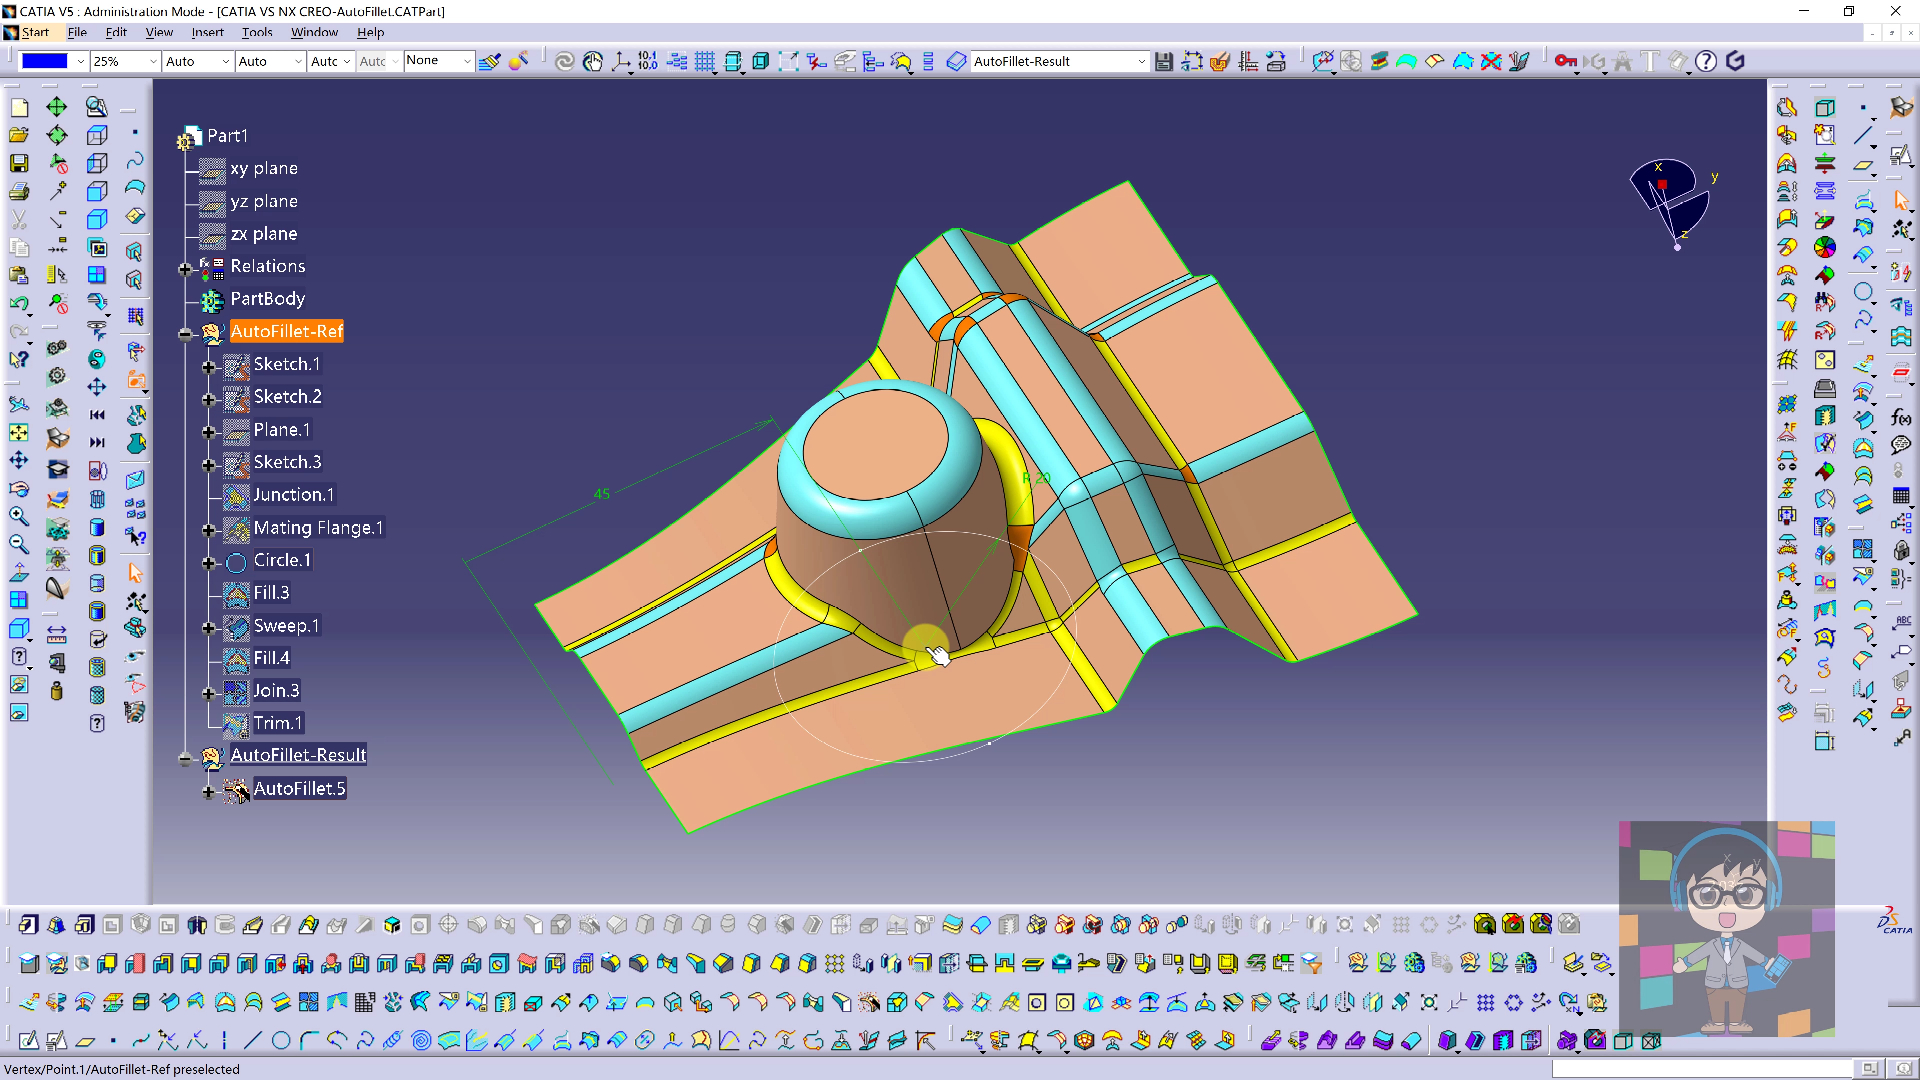Click the Save diskette icon in left toolbar
The image size is (1920, 1080).
click(x=19, y=163)
